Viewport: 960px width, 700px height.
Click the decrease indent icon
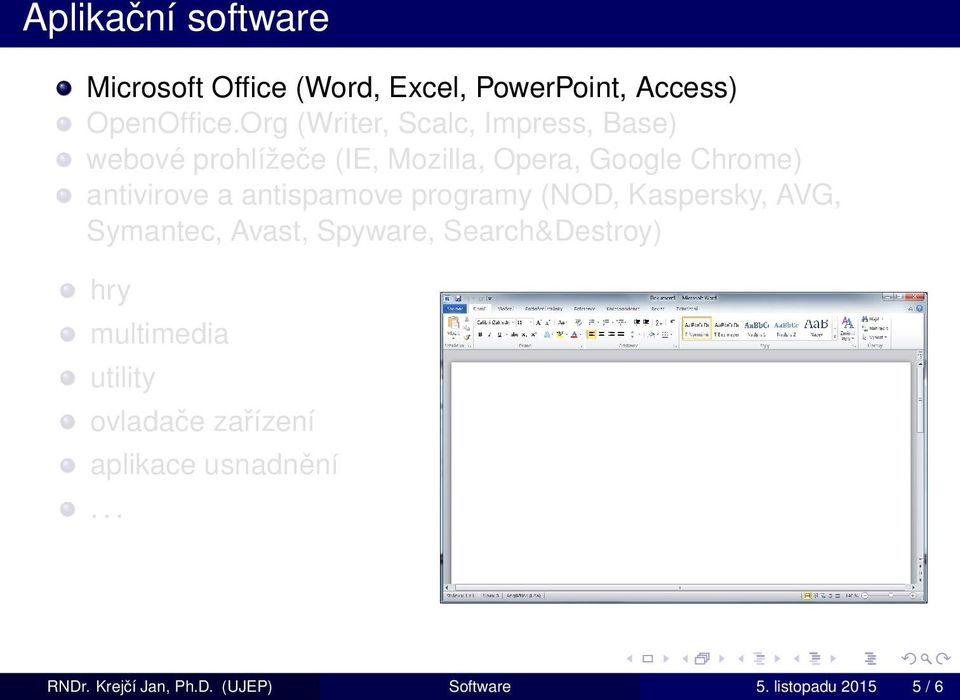coord(637,322)
